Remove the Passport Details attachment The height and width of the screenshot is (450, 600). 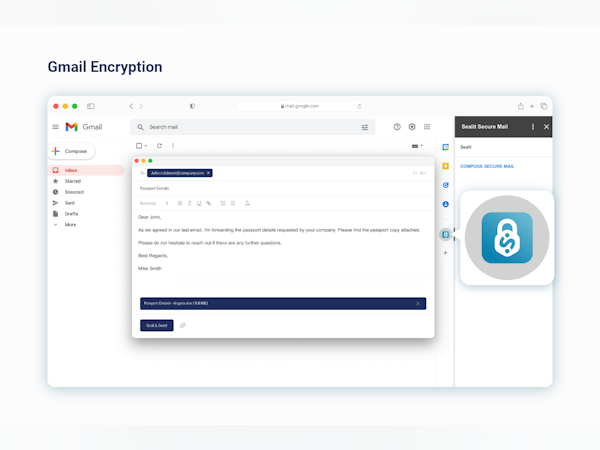tap(418, 303)
